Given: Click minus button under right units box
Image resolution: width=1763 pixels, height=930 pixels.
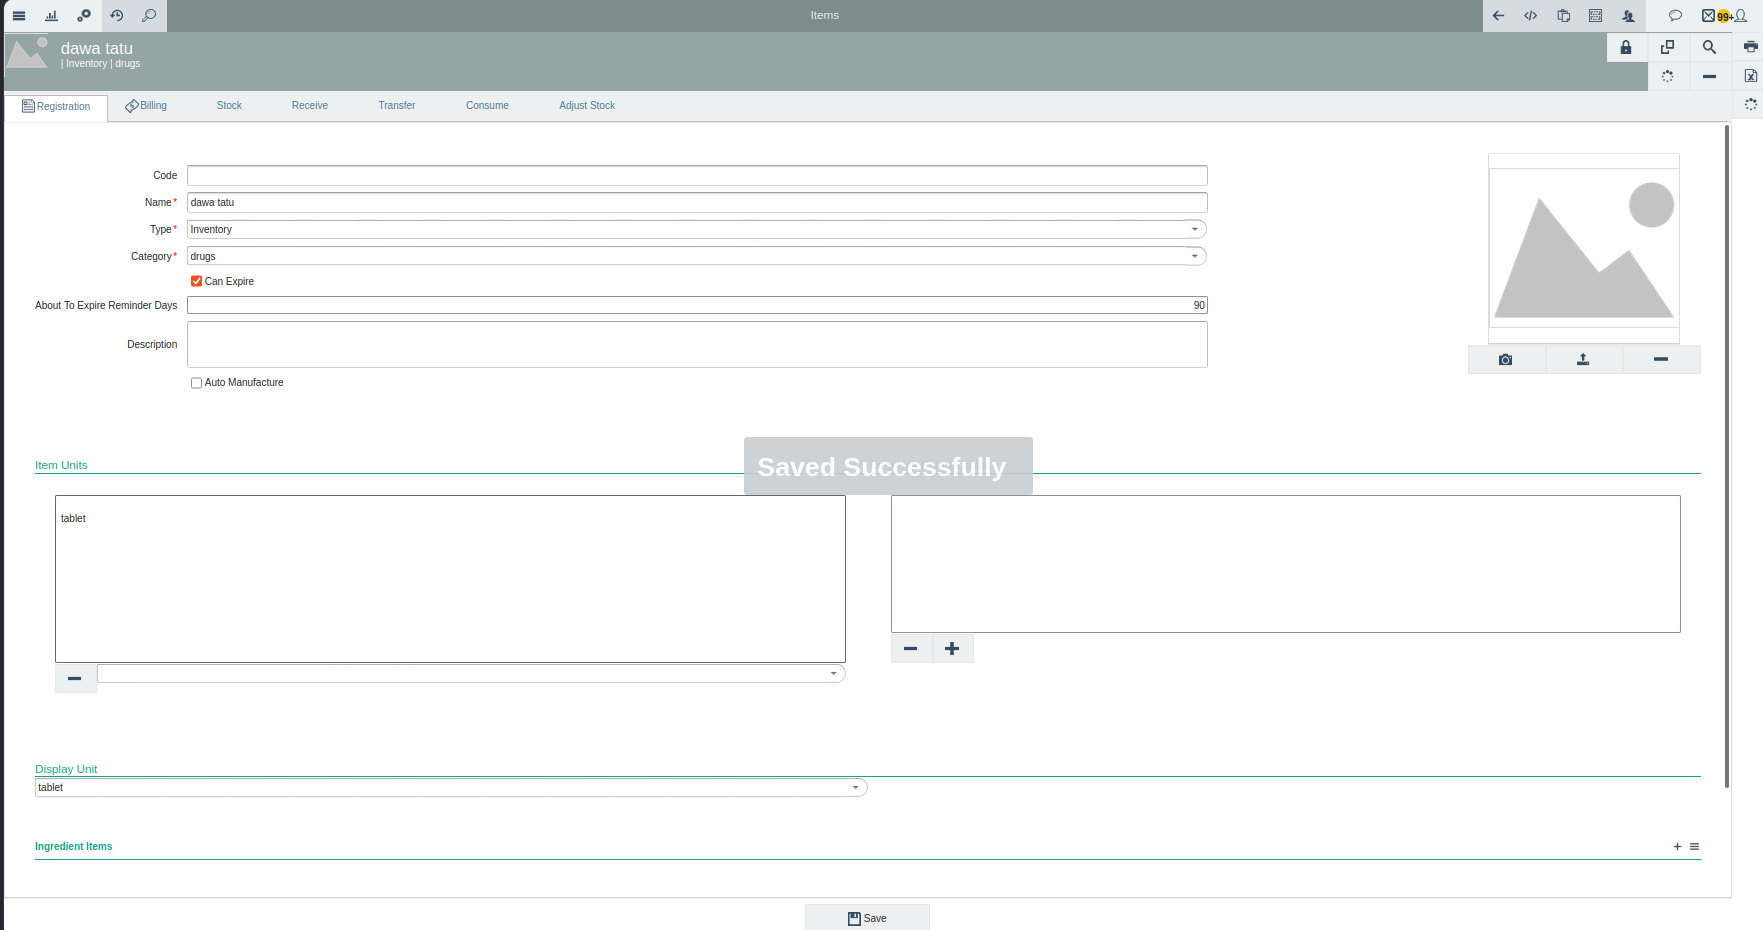Looking at the screenshot, I should coord(911,649).
